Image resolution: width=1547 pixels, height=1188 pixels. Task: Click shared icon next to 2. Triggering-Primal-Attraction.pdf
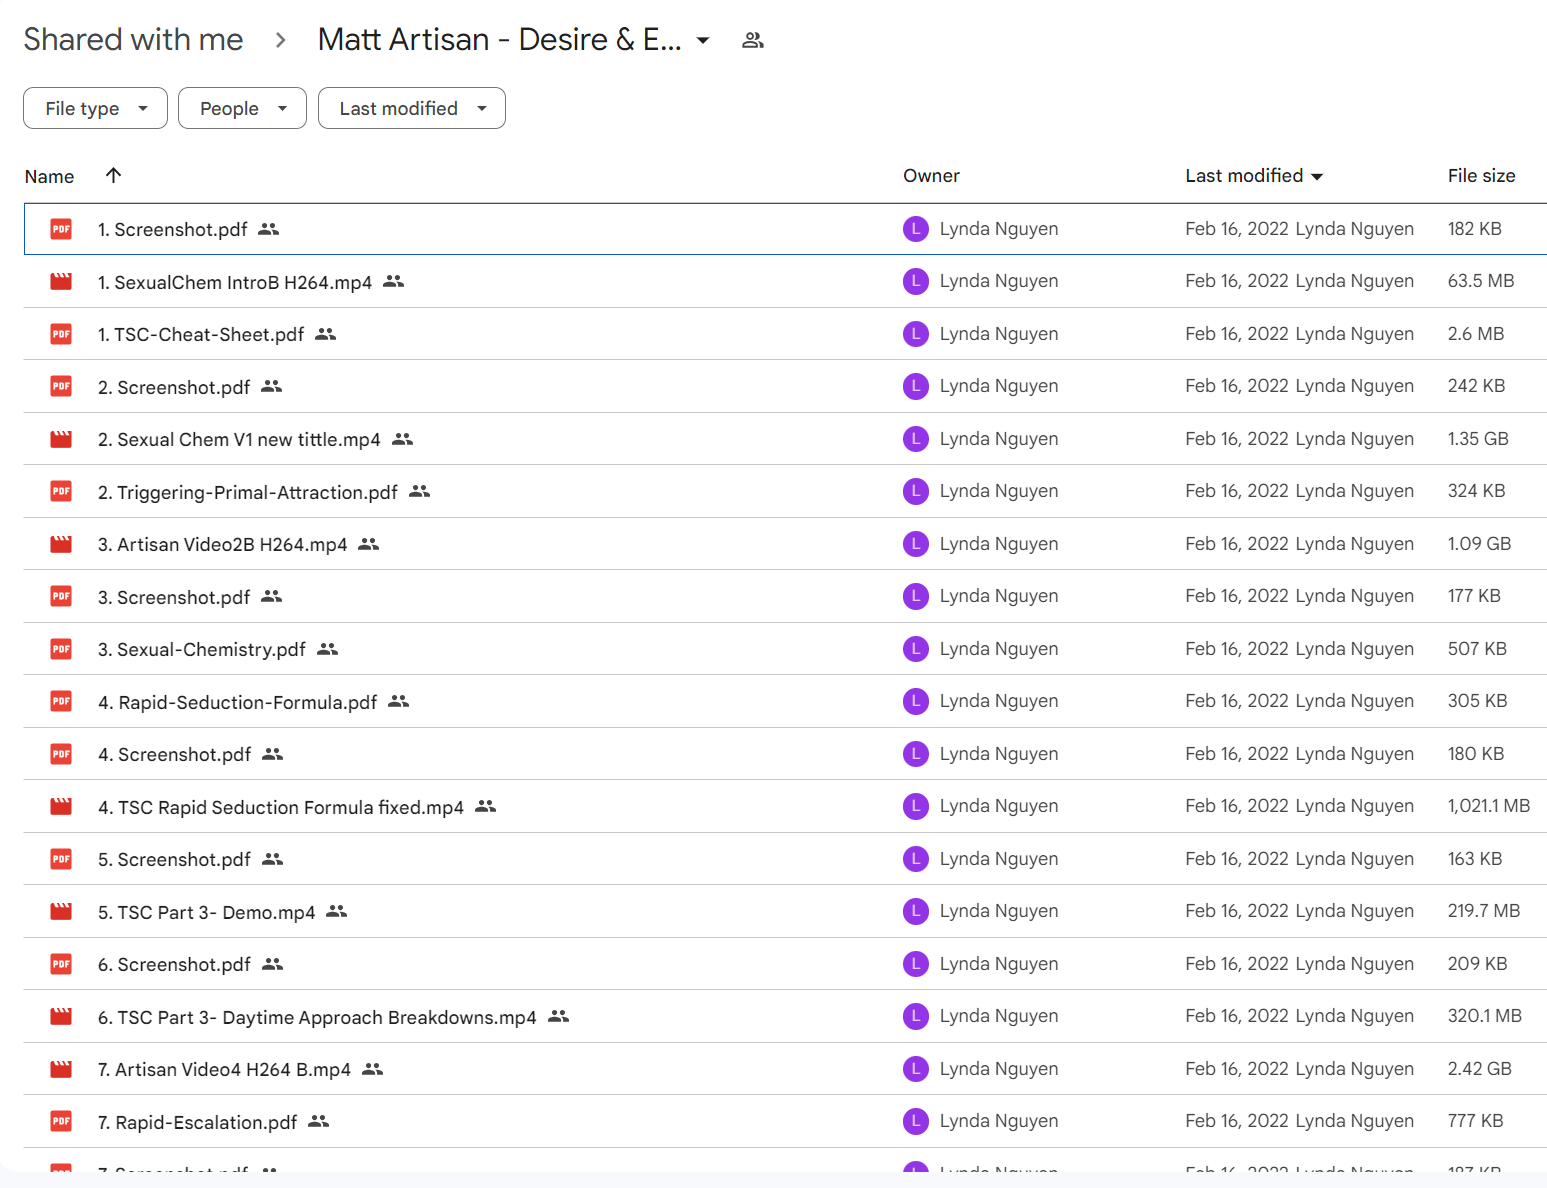[x=419, y=491]
